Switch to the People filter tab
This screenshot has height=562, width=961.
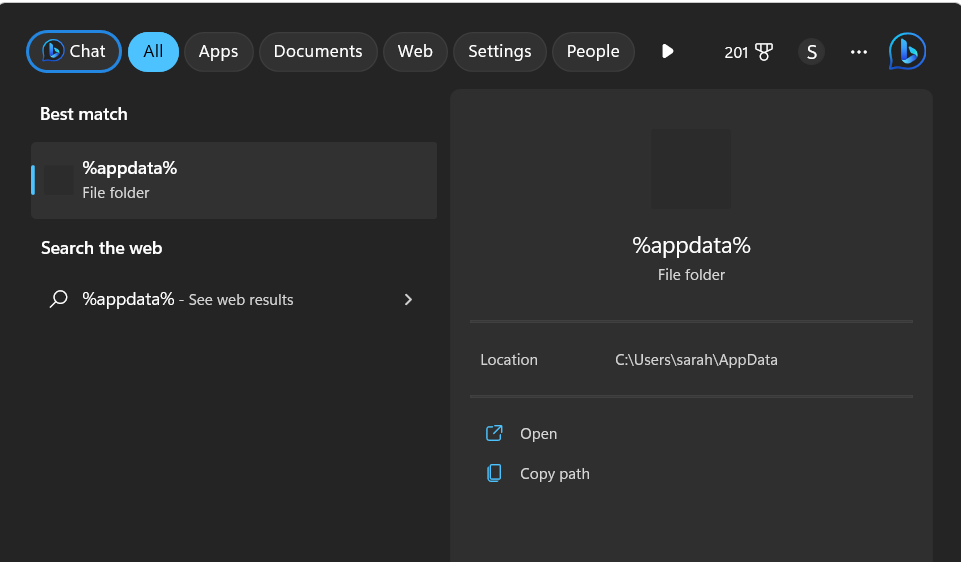pyautogui.click(x=593, y=51)
